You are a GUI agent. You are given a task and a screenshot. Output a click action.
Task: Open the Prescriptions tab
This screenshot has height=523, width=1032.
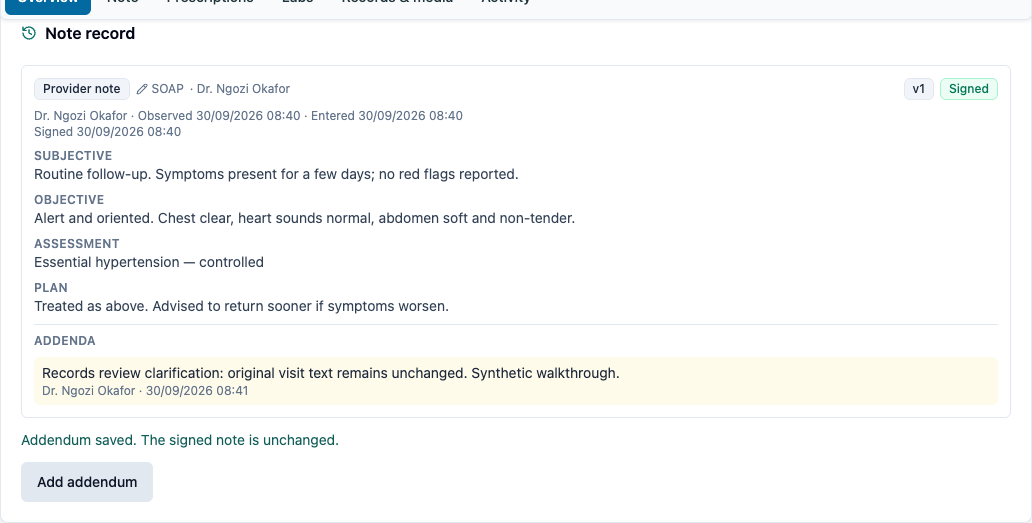tap(210, 2)
